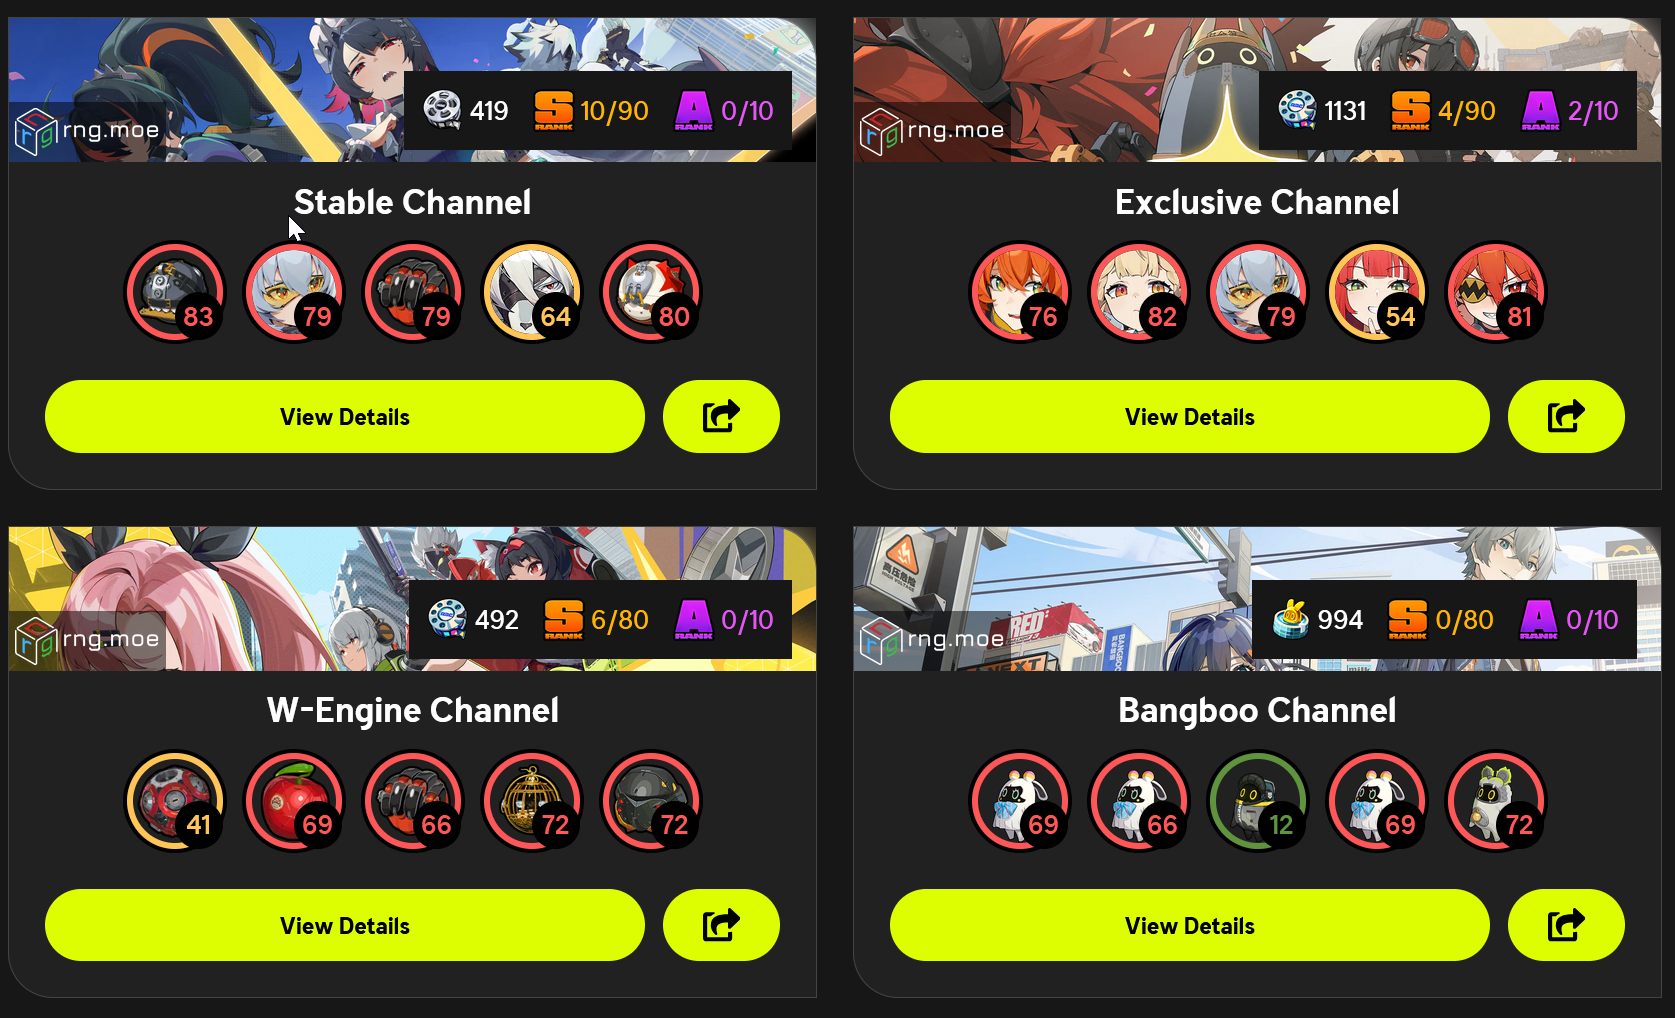Select the Exclusive Channel avatar with pity 81

[1496, 292]
